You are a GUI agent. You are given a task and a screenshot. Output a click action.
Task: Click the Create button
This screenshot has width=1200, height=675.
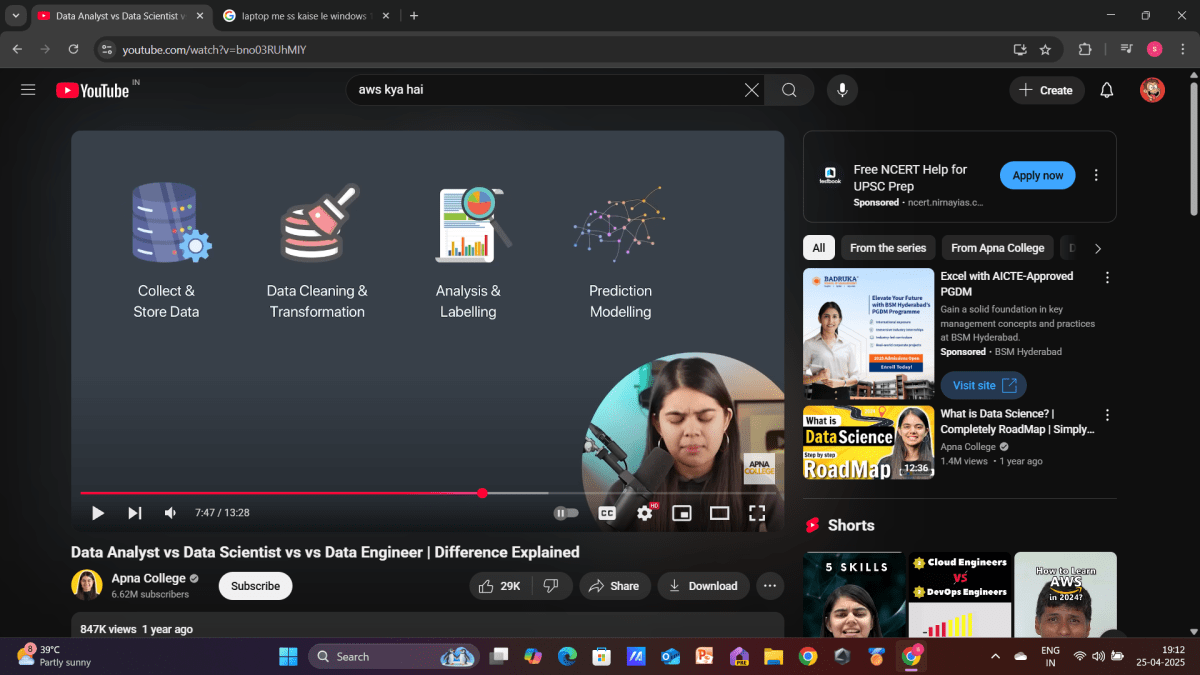[1046, 90]
